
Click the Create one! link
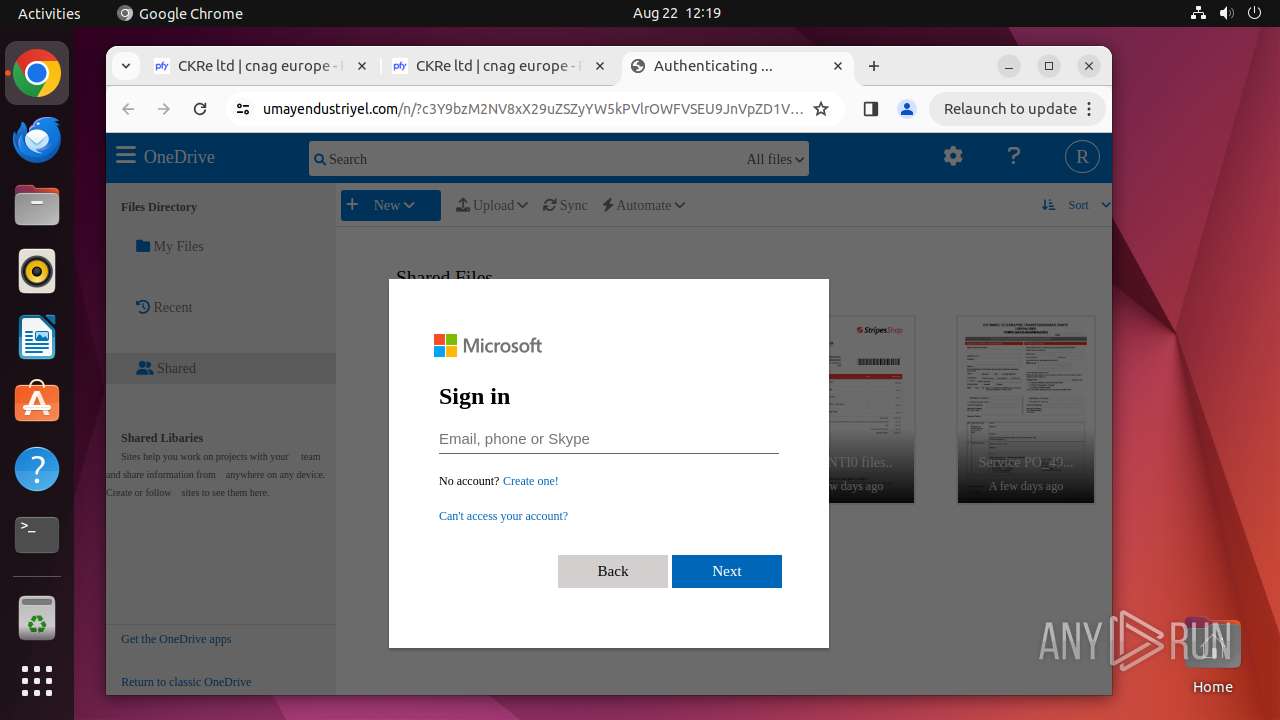pos(531,481)
